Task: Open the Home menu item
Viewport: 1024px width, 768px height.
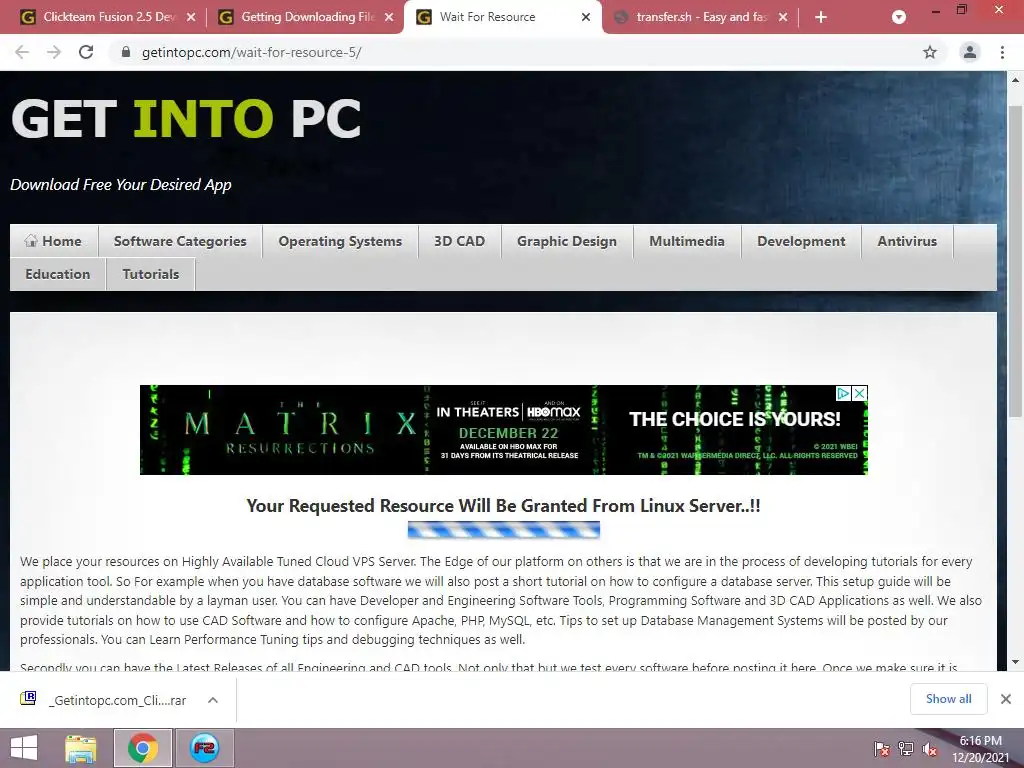Action: pyautogui.click(x=54, y=241)
